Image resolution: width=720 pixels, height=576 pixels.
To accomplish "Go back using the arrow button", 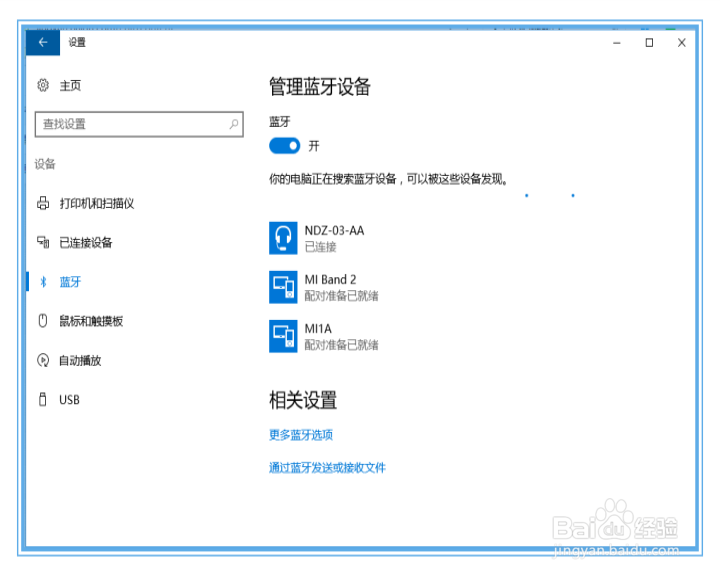I will [x=43, y=42].
